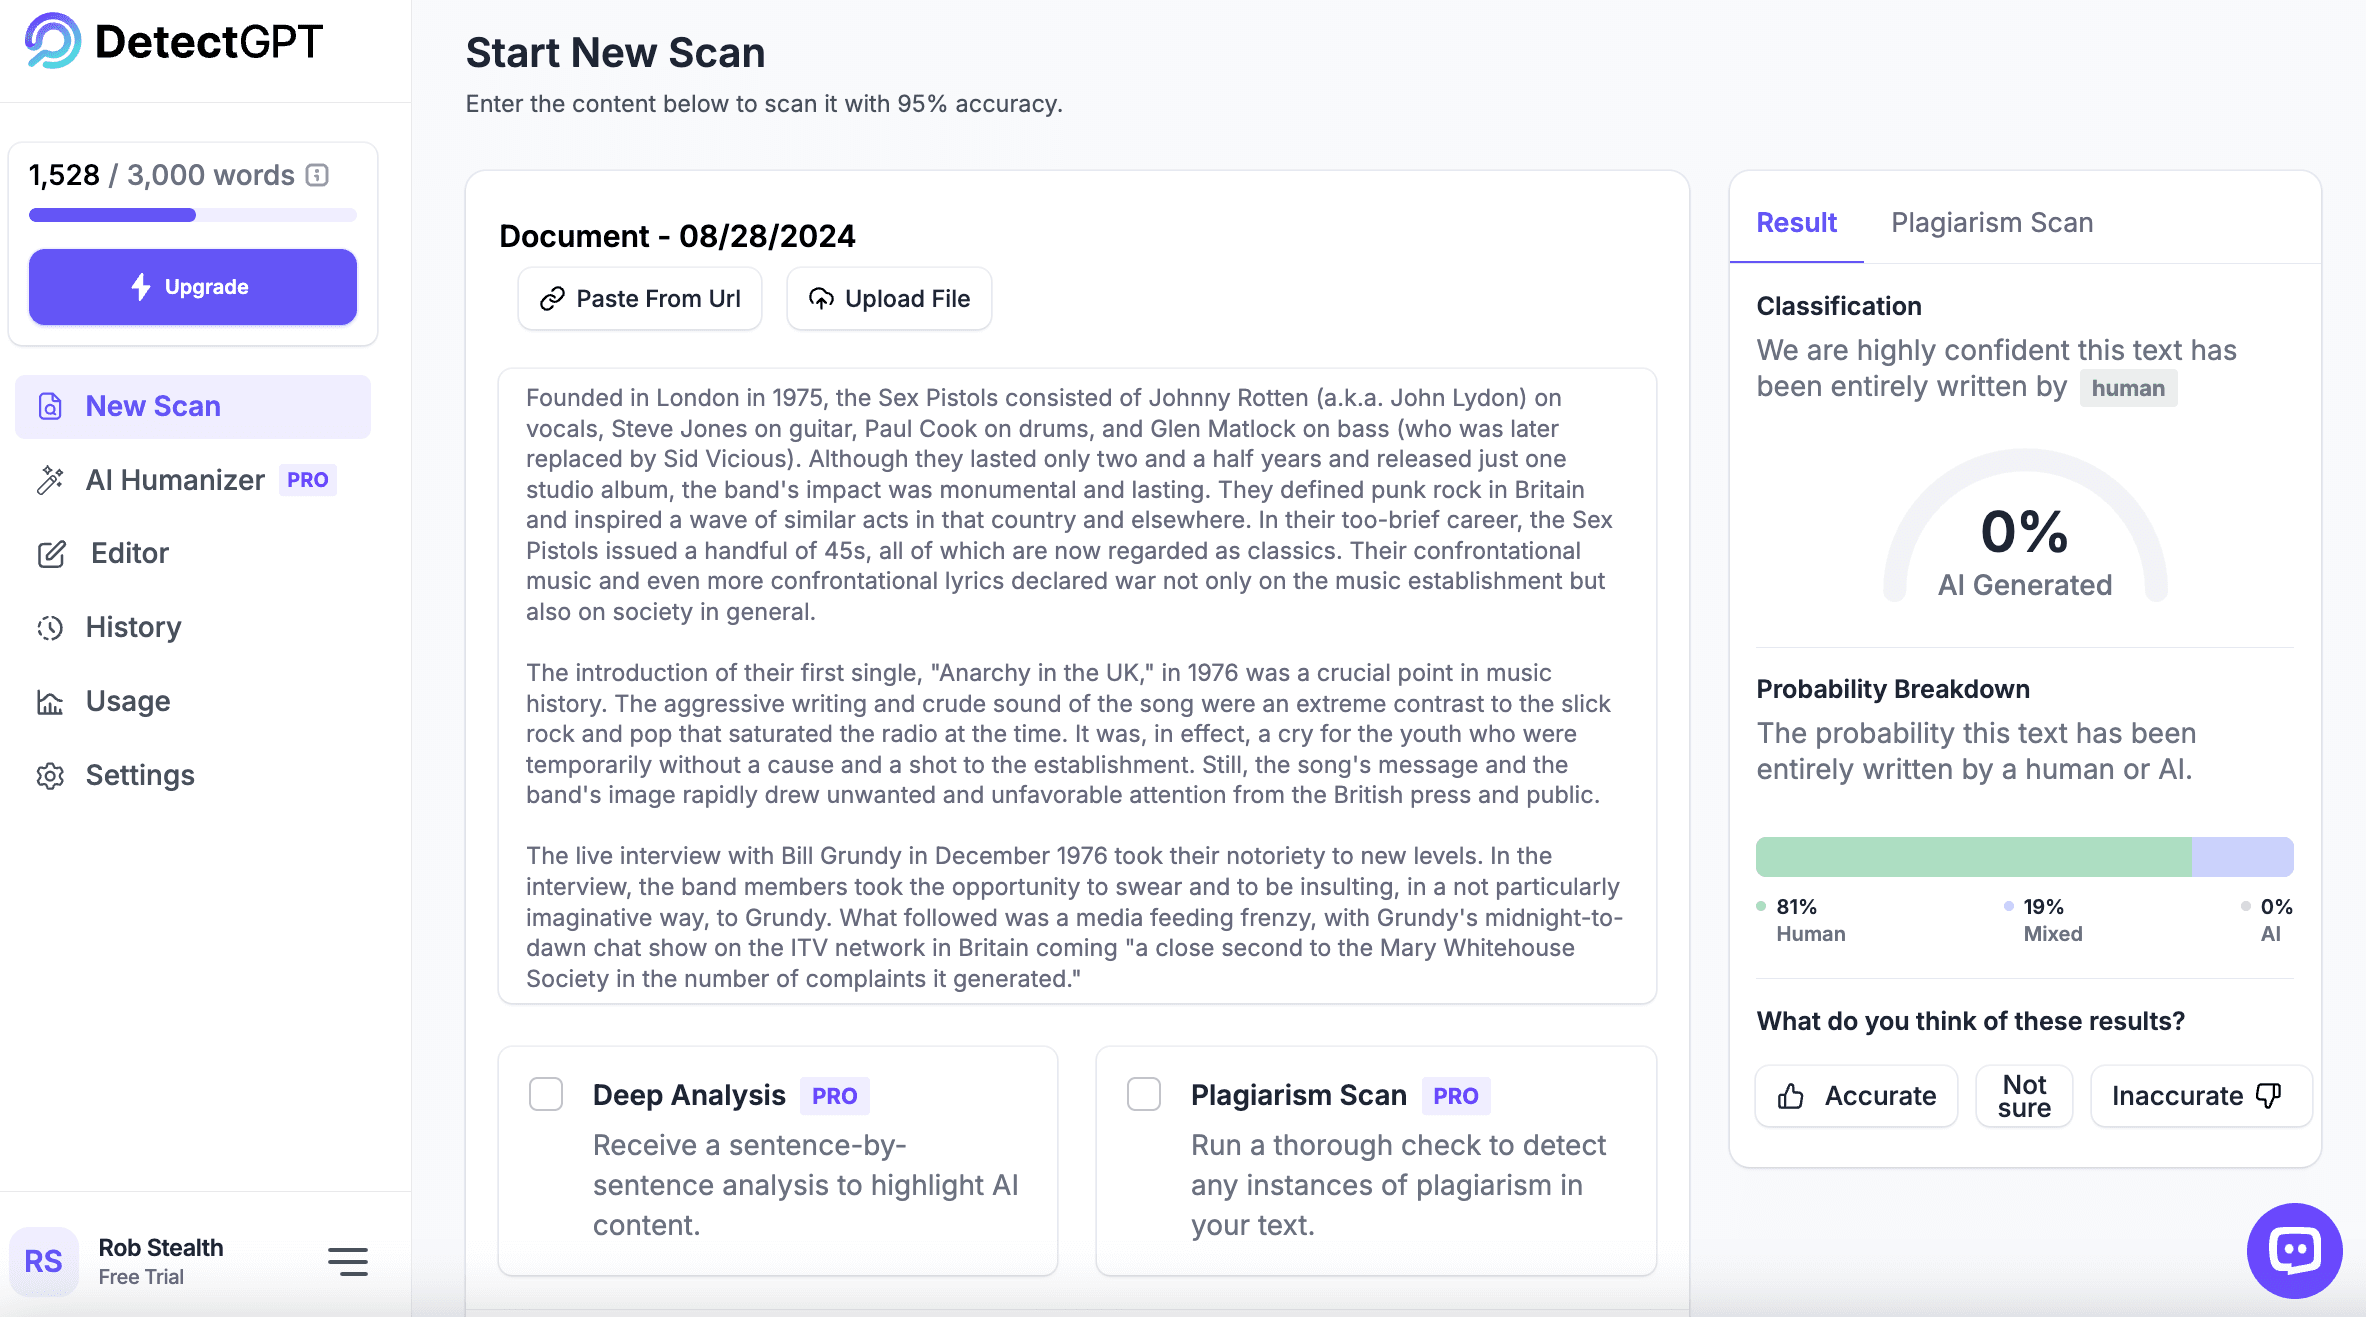
Task: Open the Settings gear icon
Action: (50, 776)
